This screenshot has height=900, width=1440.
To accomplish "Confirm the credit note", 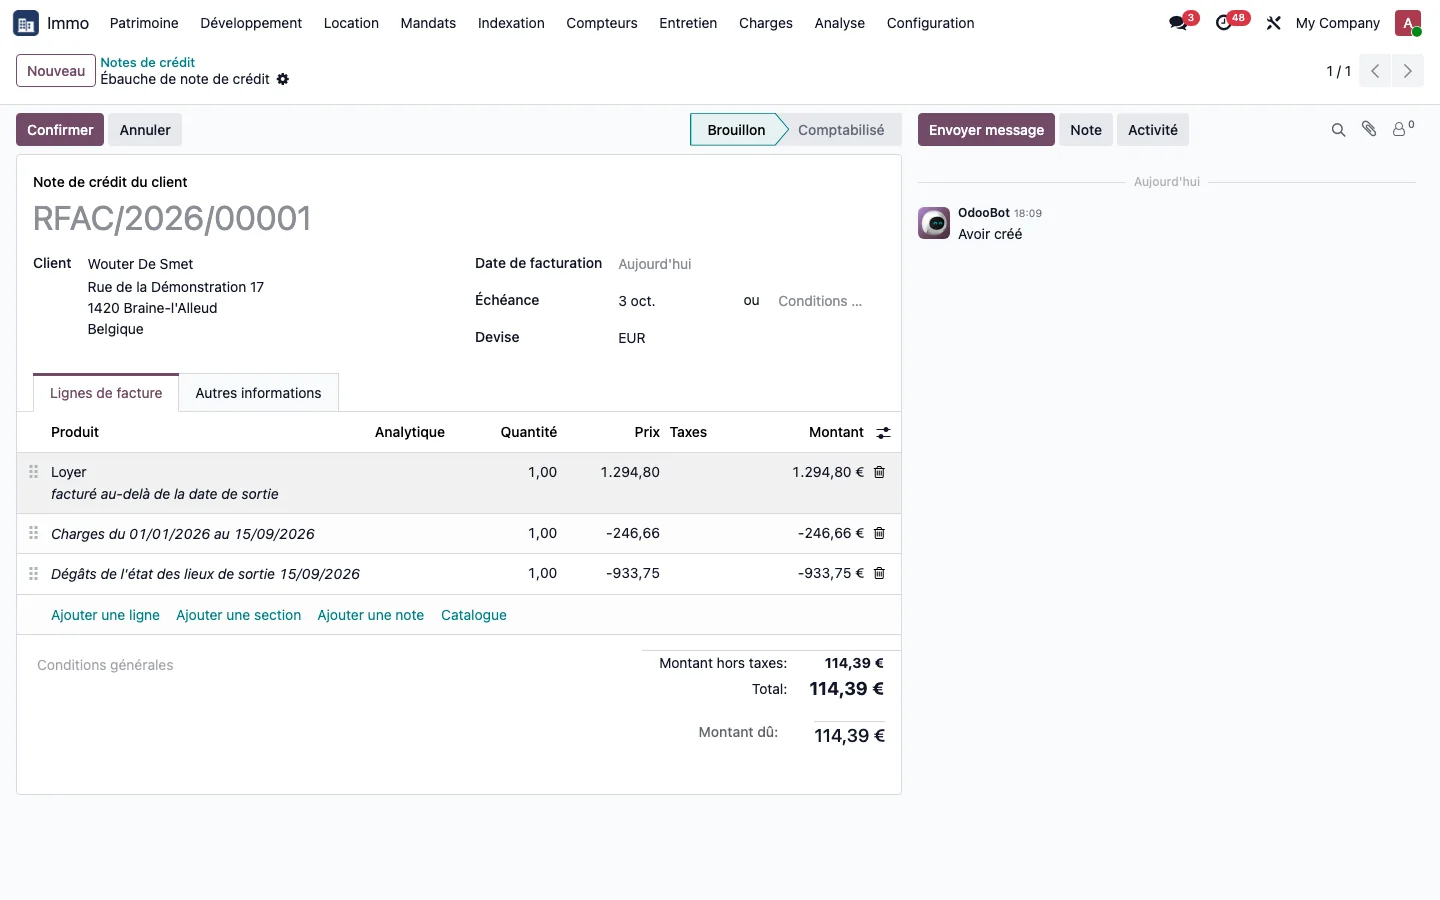I will click(x=60, y=130).
